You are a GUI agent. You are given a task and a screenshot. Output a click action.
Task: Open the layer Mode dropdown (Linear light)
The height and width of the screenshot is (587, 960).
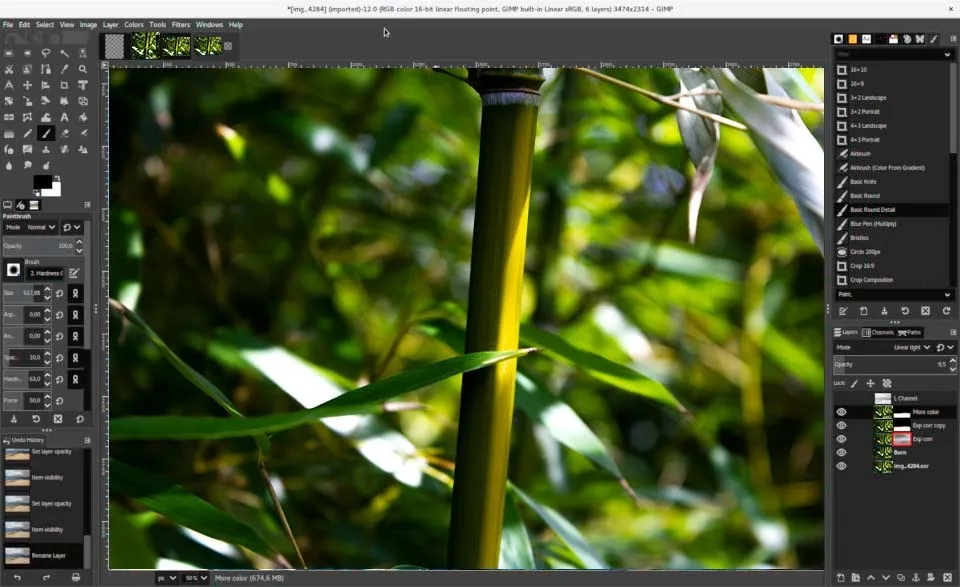click(910, 347)
